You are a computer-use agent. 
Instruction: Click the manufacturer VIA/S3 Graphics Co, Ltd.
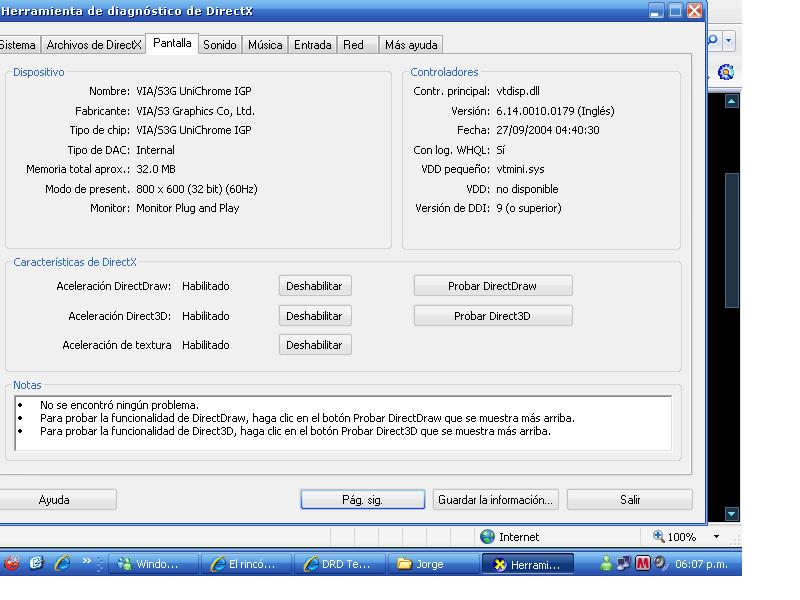coord(195,111)
